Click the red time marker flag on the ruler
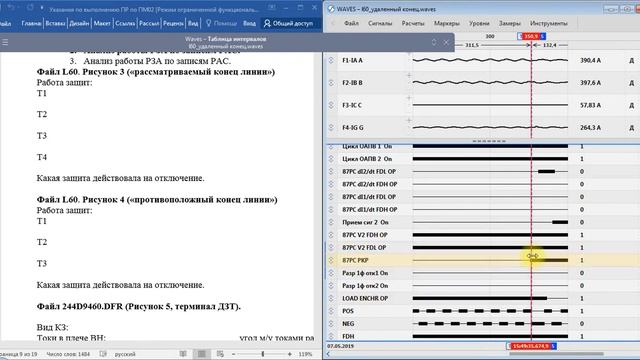The height and width of the screenshot is (360, 640). click(x=531, y=36)
